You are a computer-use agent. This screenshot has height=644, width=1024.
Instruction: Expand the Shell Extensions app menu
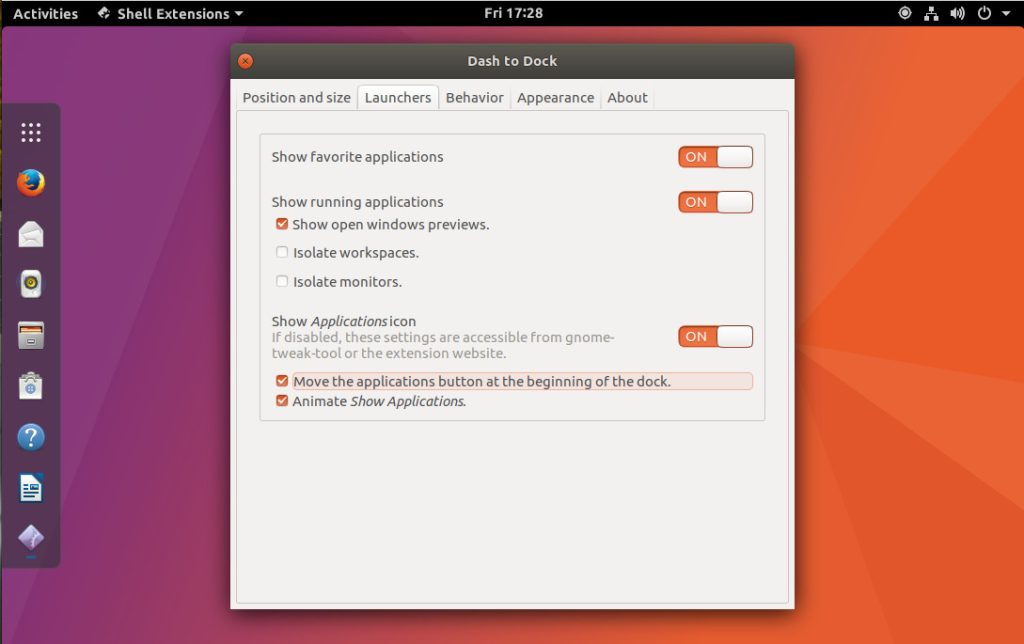coord(170,14)
